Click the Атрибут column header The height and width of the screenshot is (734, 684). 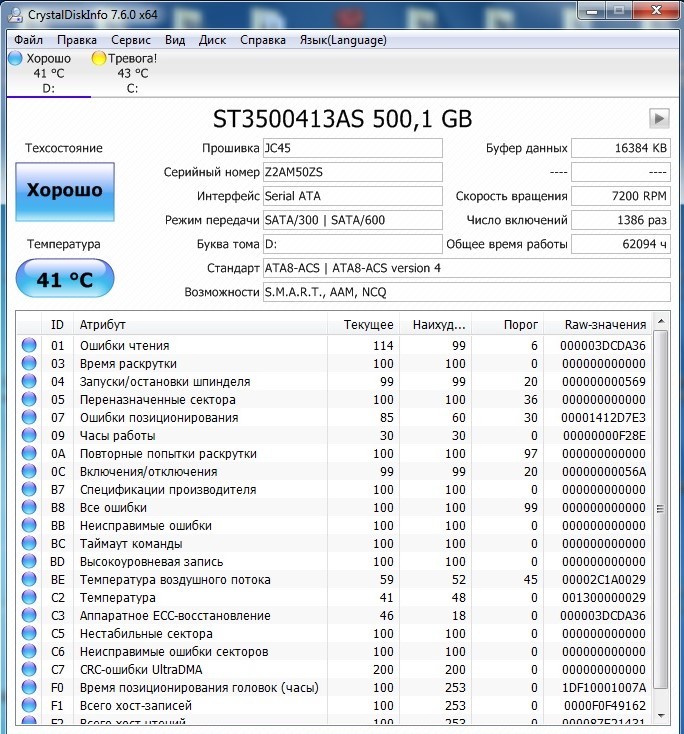click(x=200, y=324)
